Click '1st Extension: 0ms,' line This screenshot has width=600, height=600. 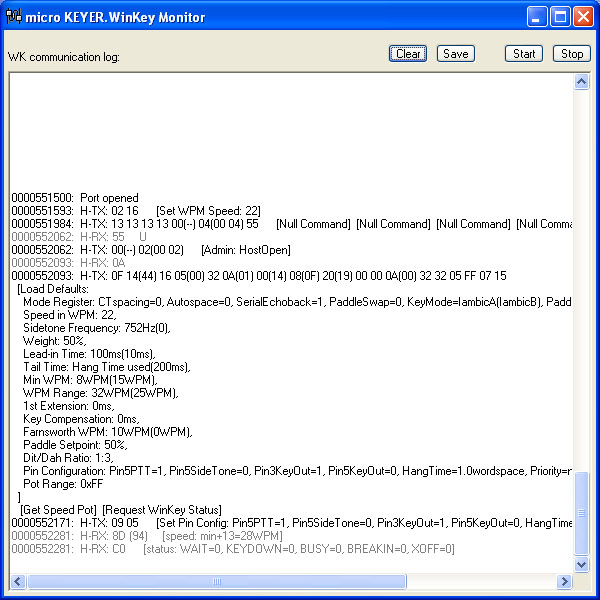[68, 406]
